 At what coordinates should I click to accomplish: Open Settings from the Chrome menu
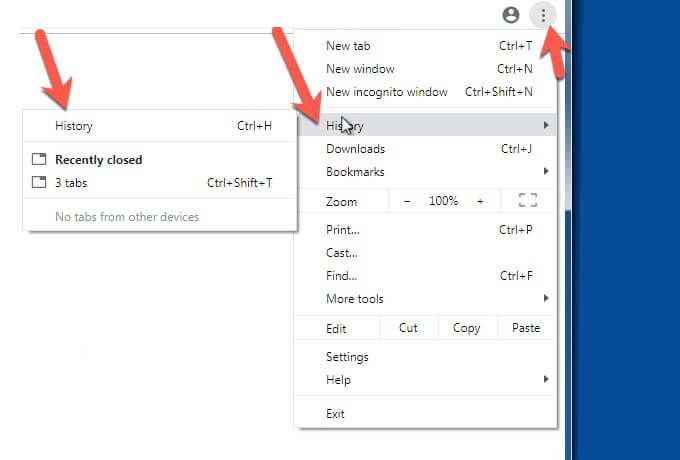(x=347, y=357)
